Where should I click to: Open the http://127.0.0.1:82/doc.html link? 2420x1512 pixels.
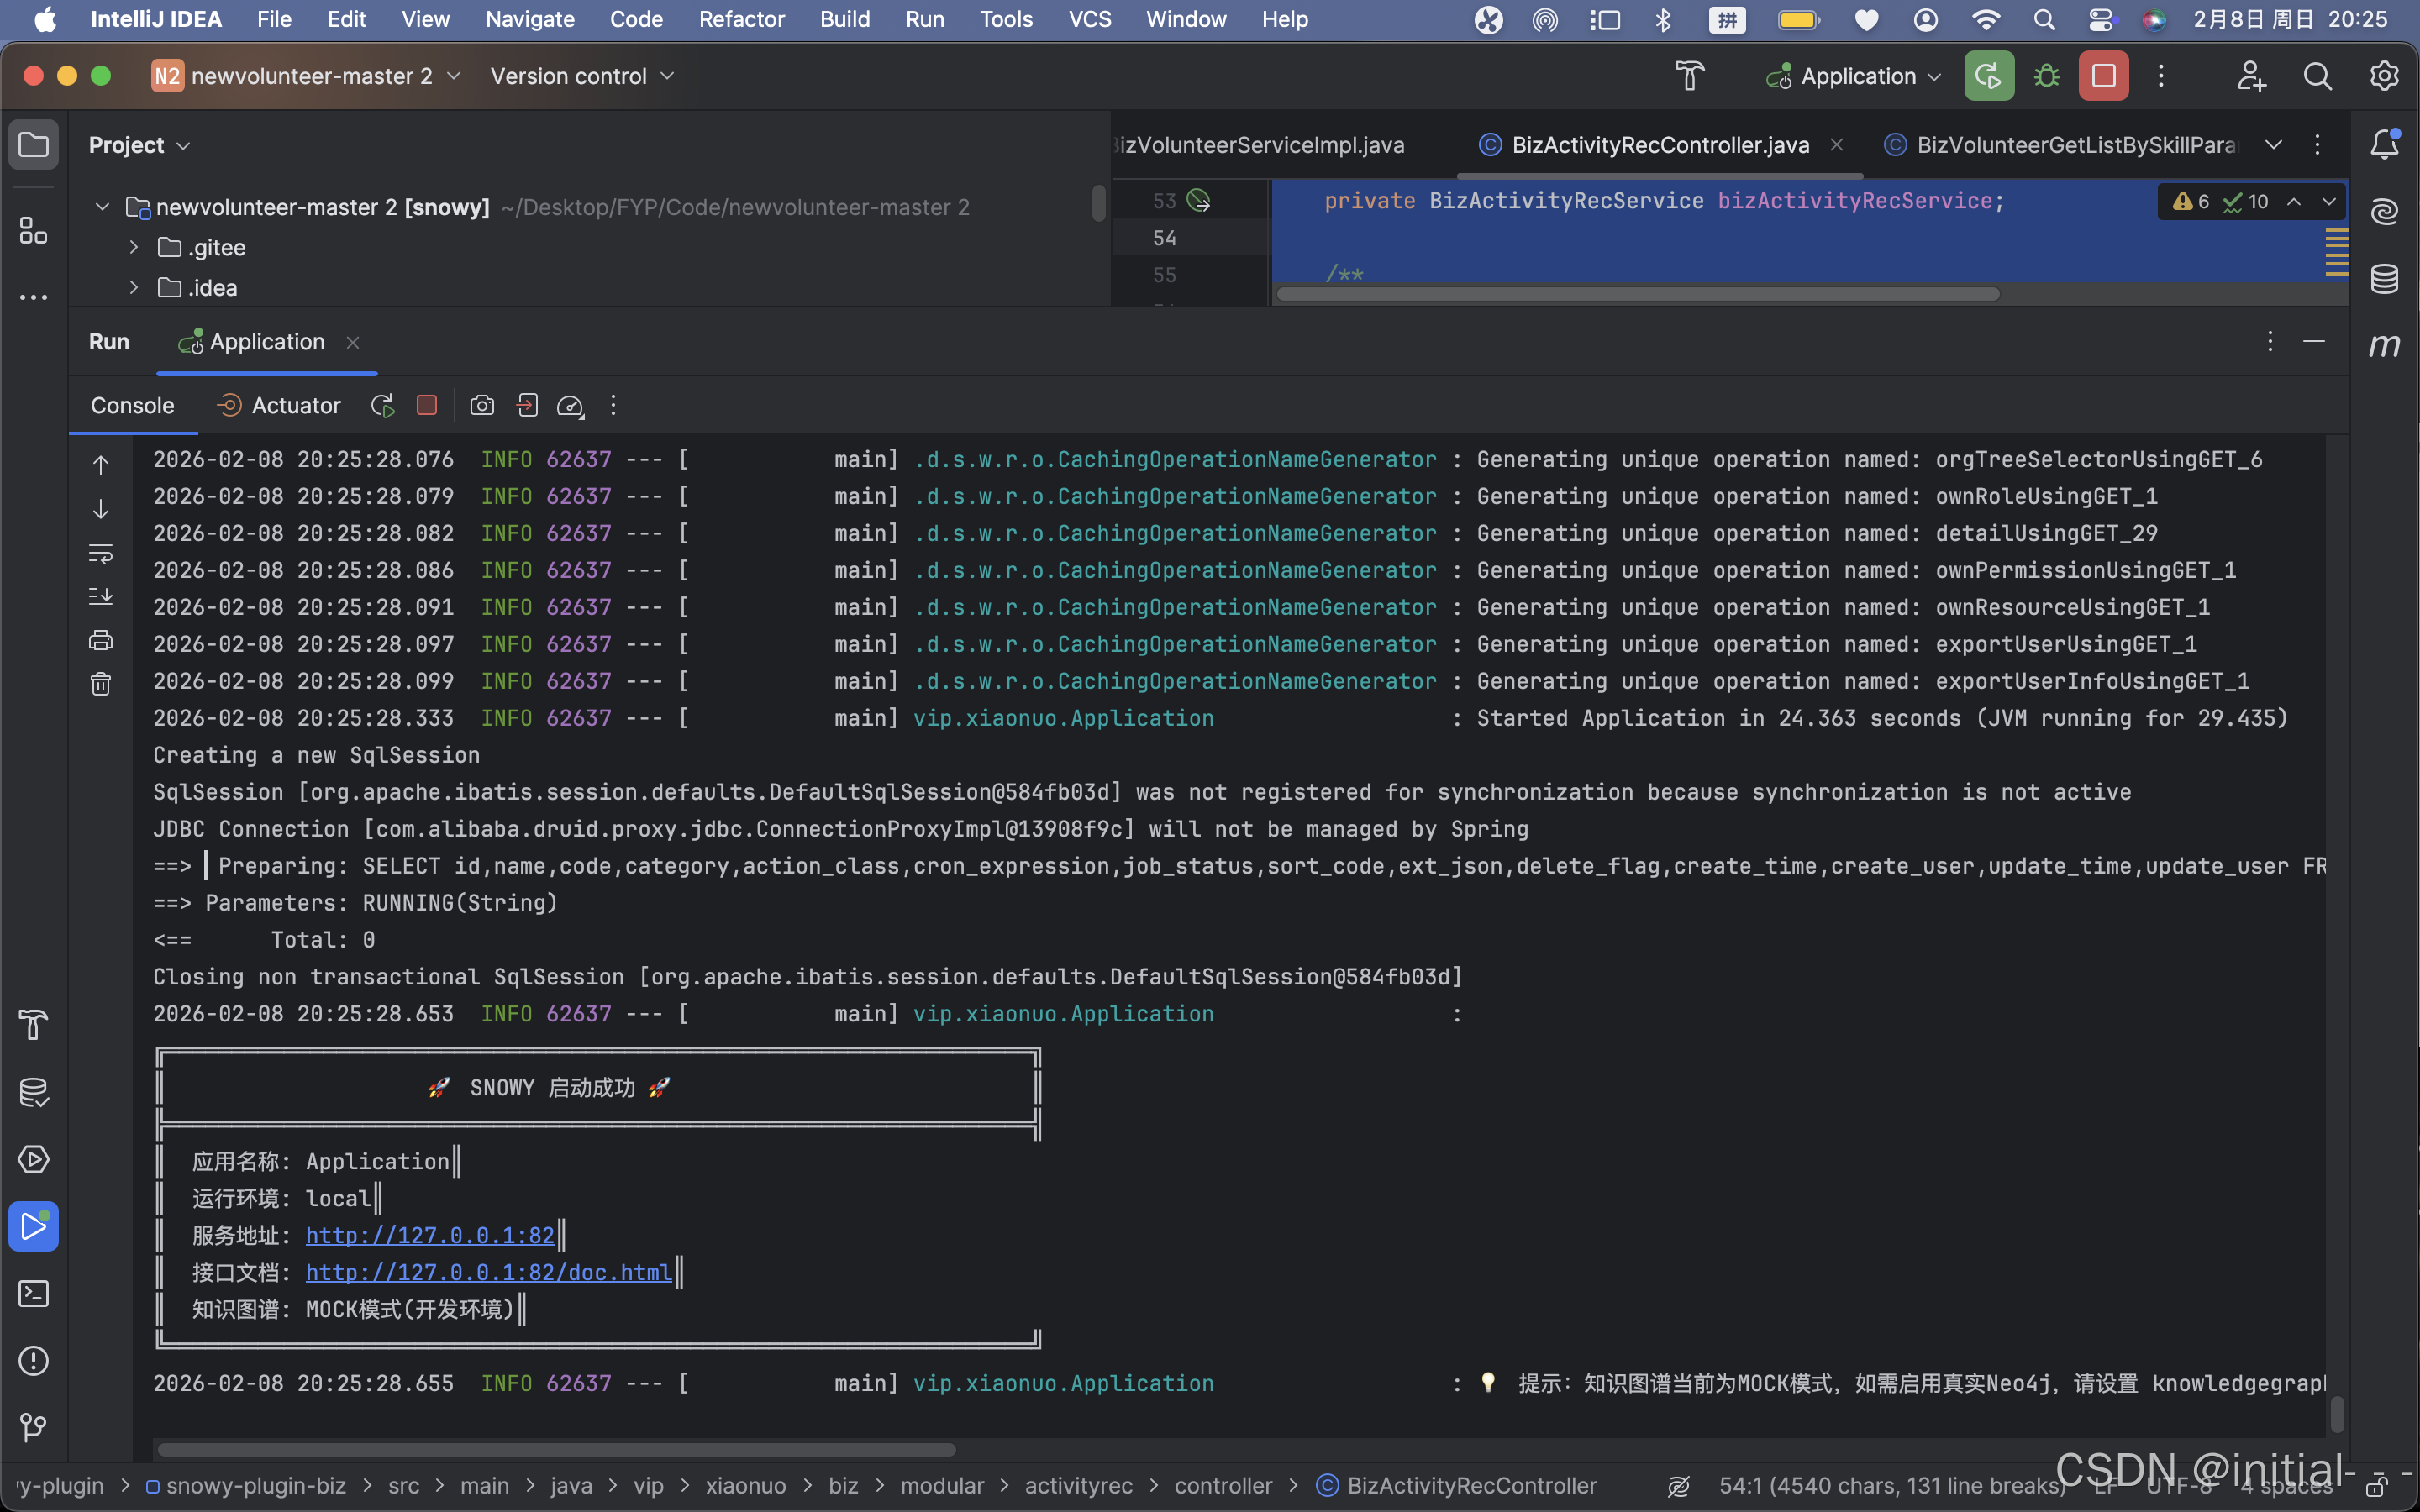(x=488, y=1272)
